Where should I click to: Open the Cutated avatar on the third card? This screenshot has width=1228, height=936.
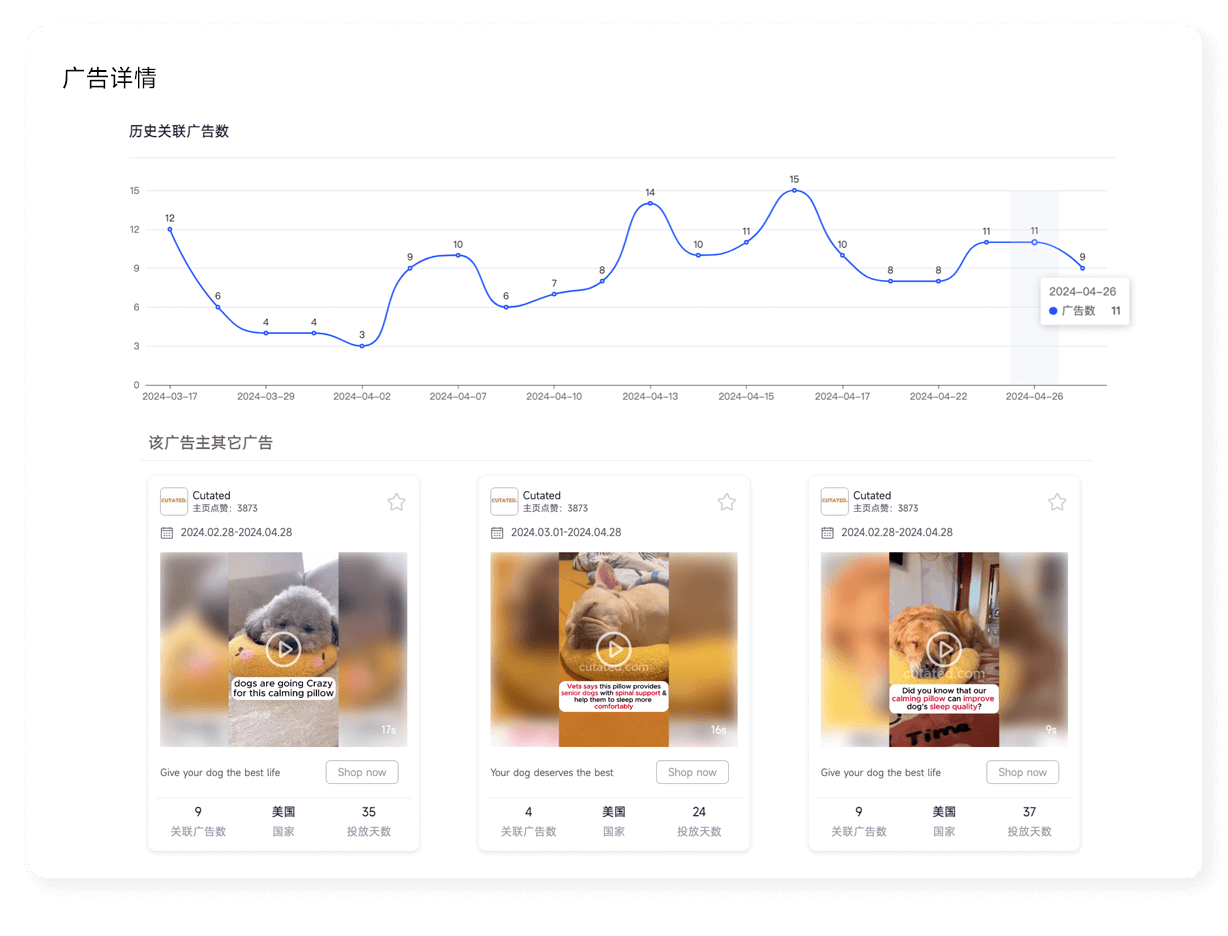(x=834, y=501)
